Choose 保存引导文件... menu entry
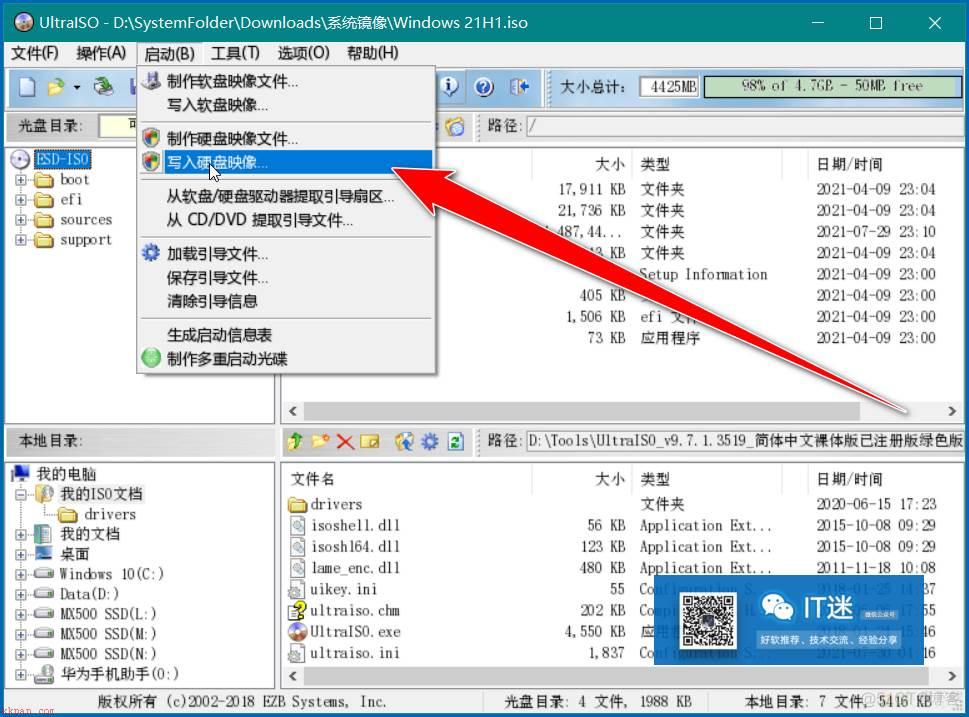This screenshot has width=969, height=717. (x=286, y=278)
